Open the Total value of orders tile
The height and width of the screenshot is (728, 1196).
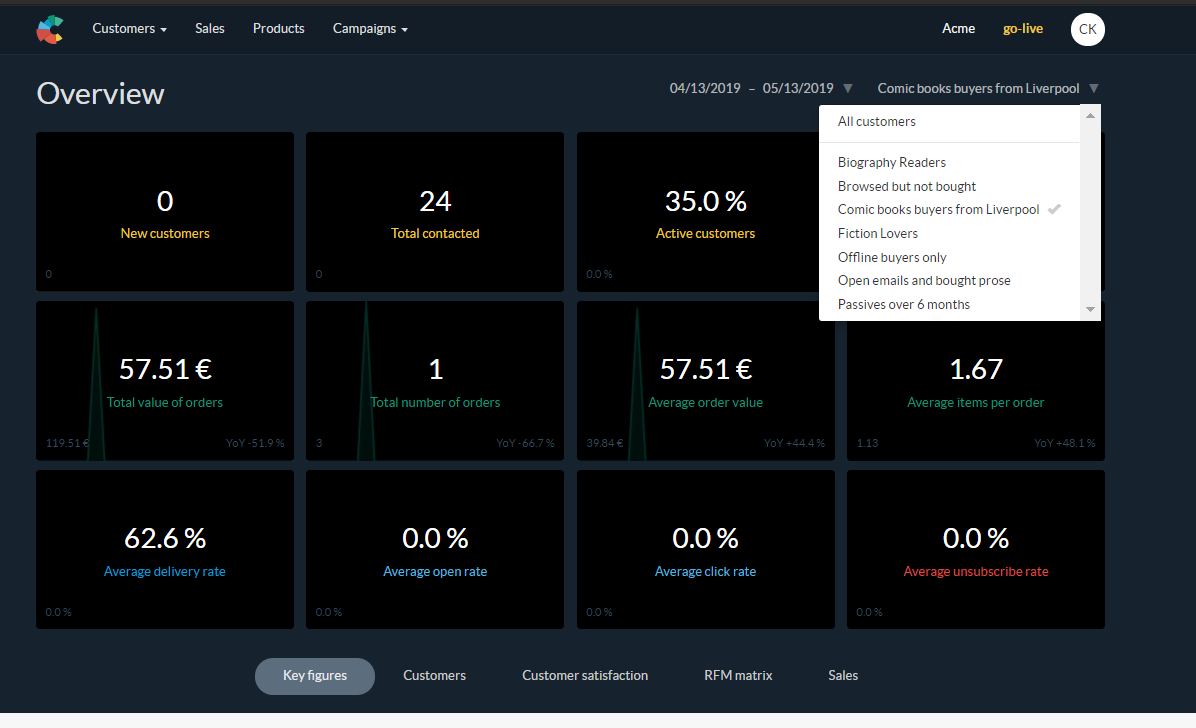[165, 380]
